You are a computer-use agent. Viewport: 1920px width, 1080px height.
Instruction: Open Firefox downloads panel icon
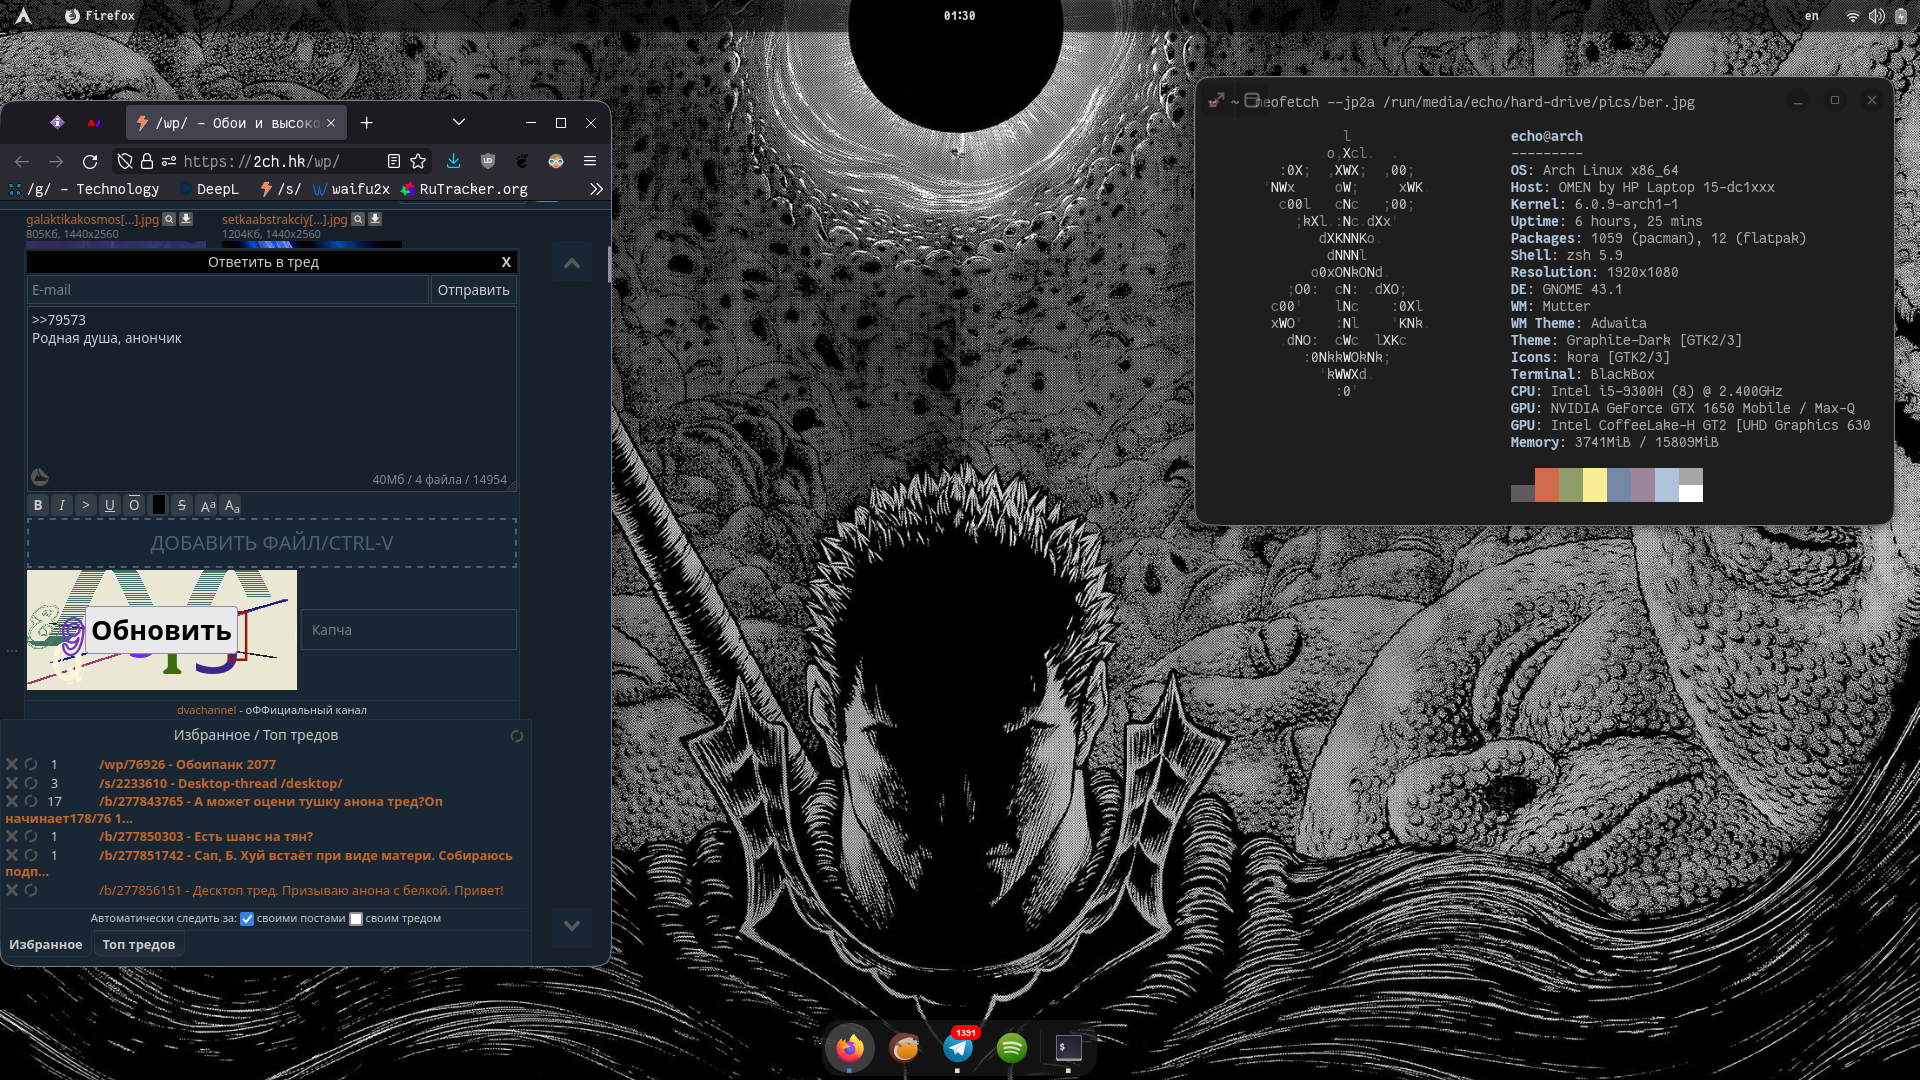tap(453, 161)
